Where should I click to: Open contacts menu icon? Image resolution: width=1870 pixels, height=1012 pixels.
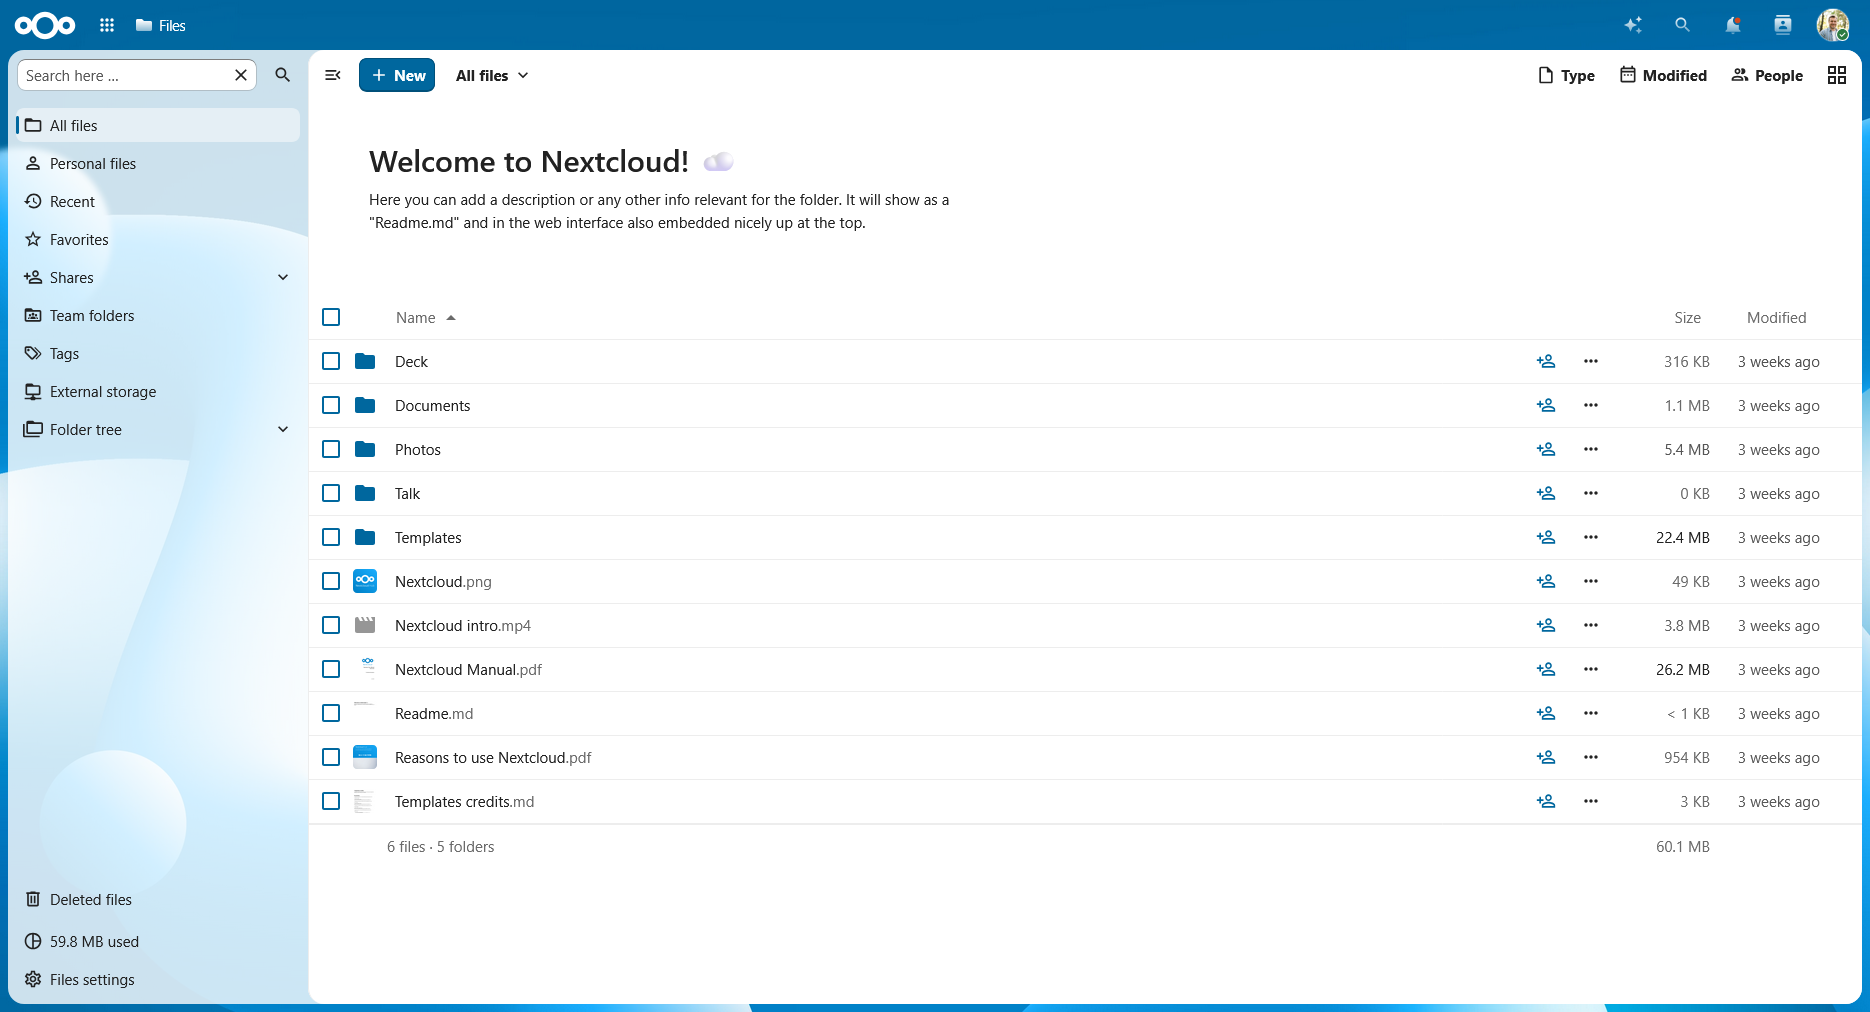[x=1783, y=25]
